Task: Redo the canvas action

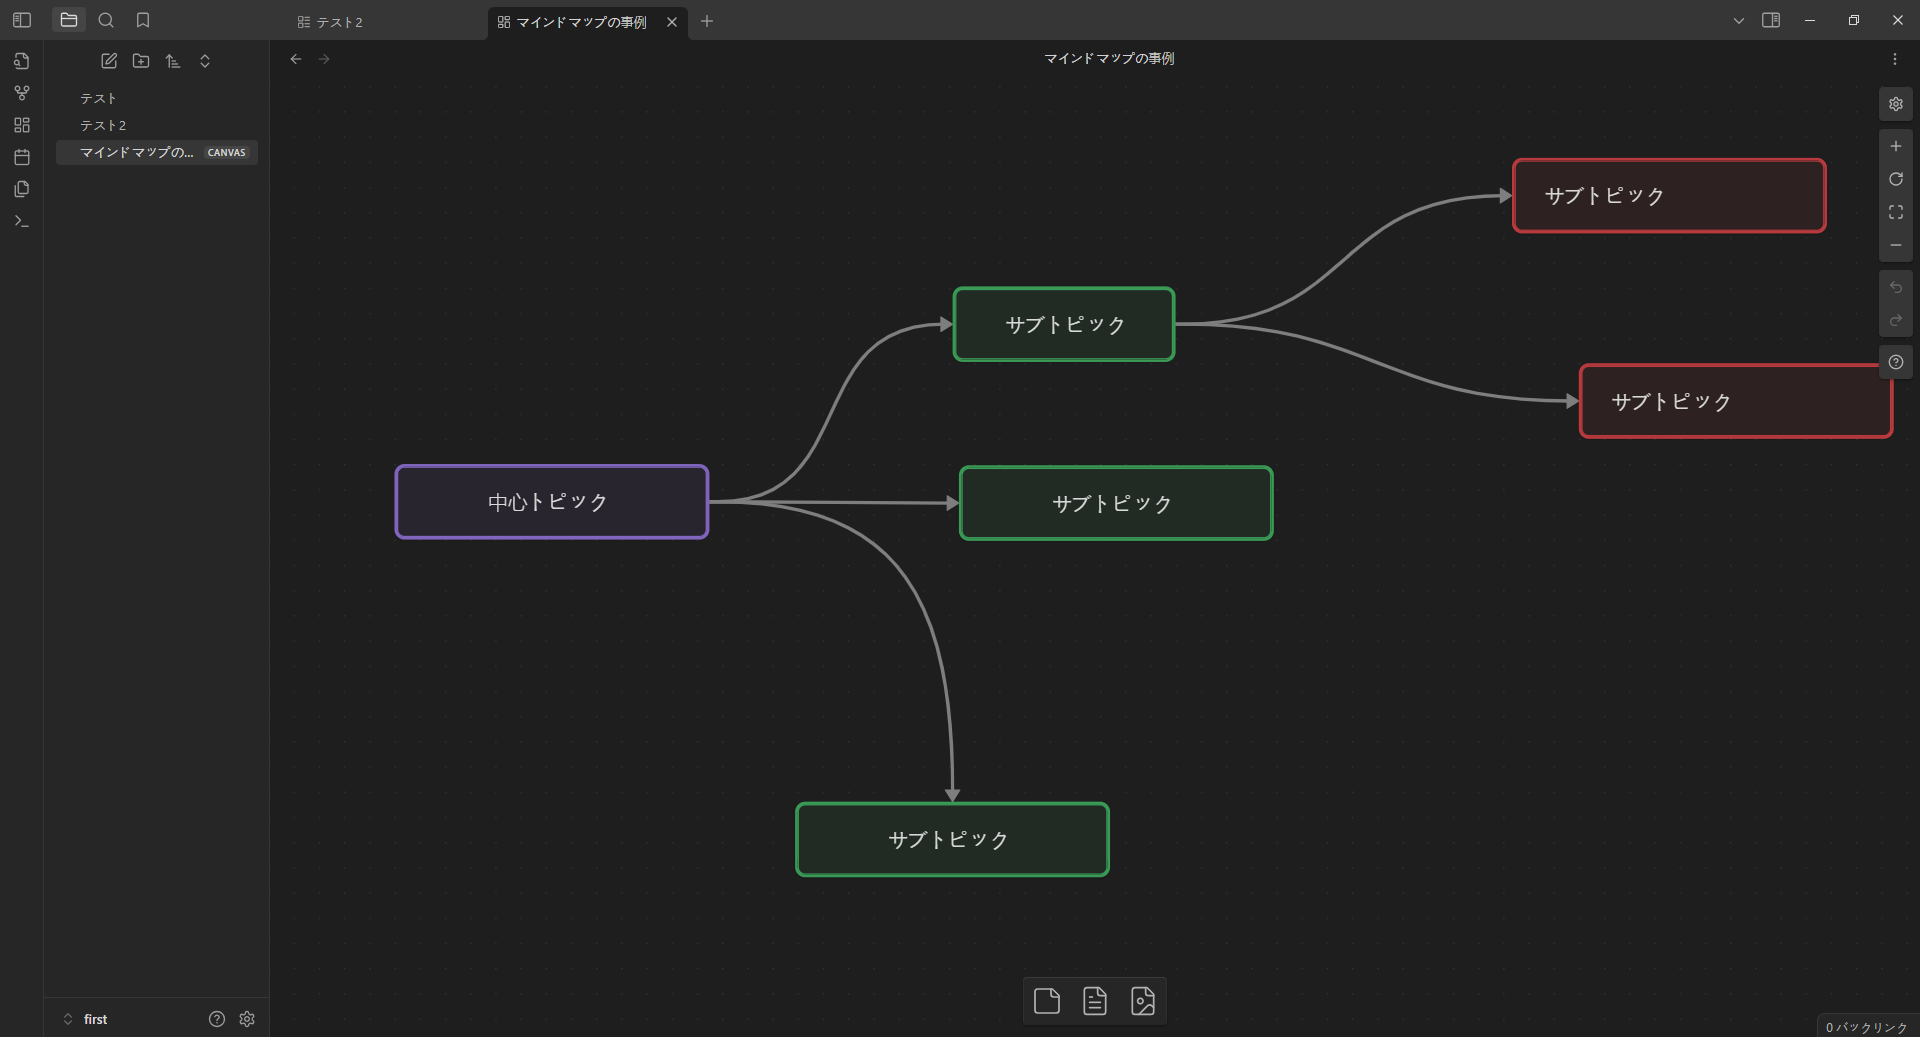Action: coord(1896,321)
